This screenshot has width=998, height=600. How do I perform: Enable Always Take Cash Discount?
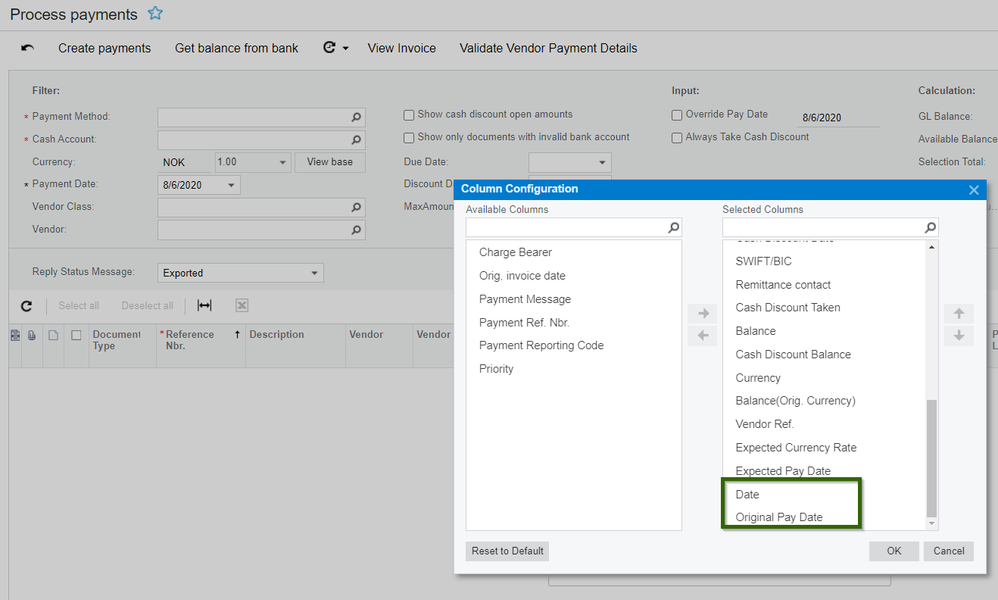[677, 136]
